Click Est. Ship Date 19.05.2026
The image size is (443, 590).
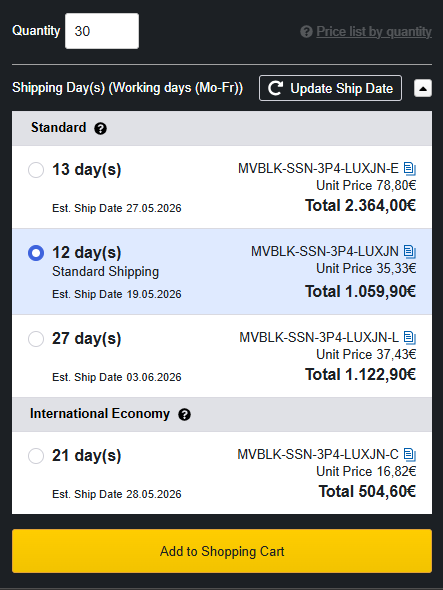tap(117, 294)
